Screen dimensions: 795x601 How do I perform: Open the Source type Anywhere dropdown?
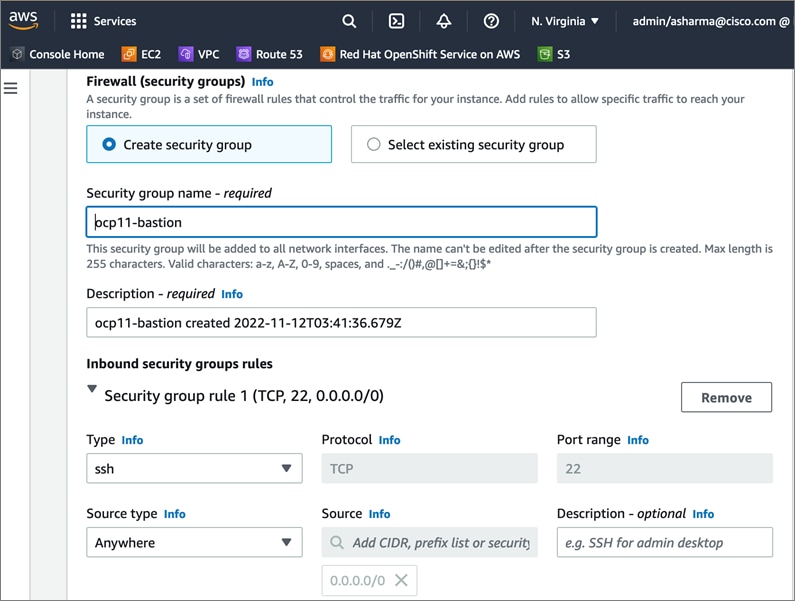click(x=194, y=543)
